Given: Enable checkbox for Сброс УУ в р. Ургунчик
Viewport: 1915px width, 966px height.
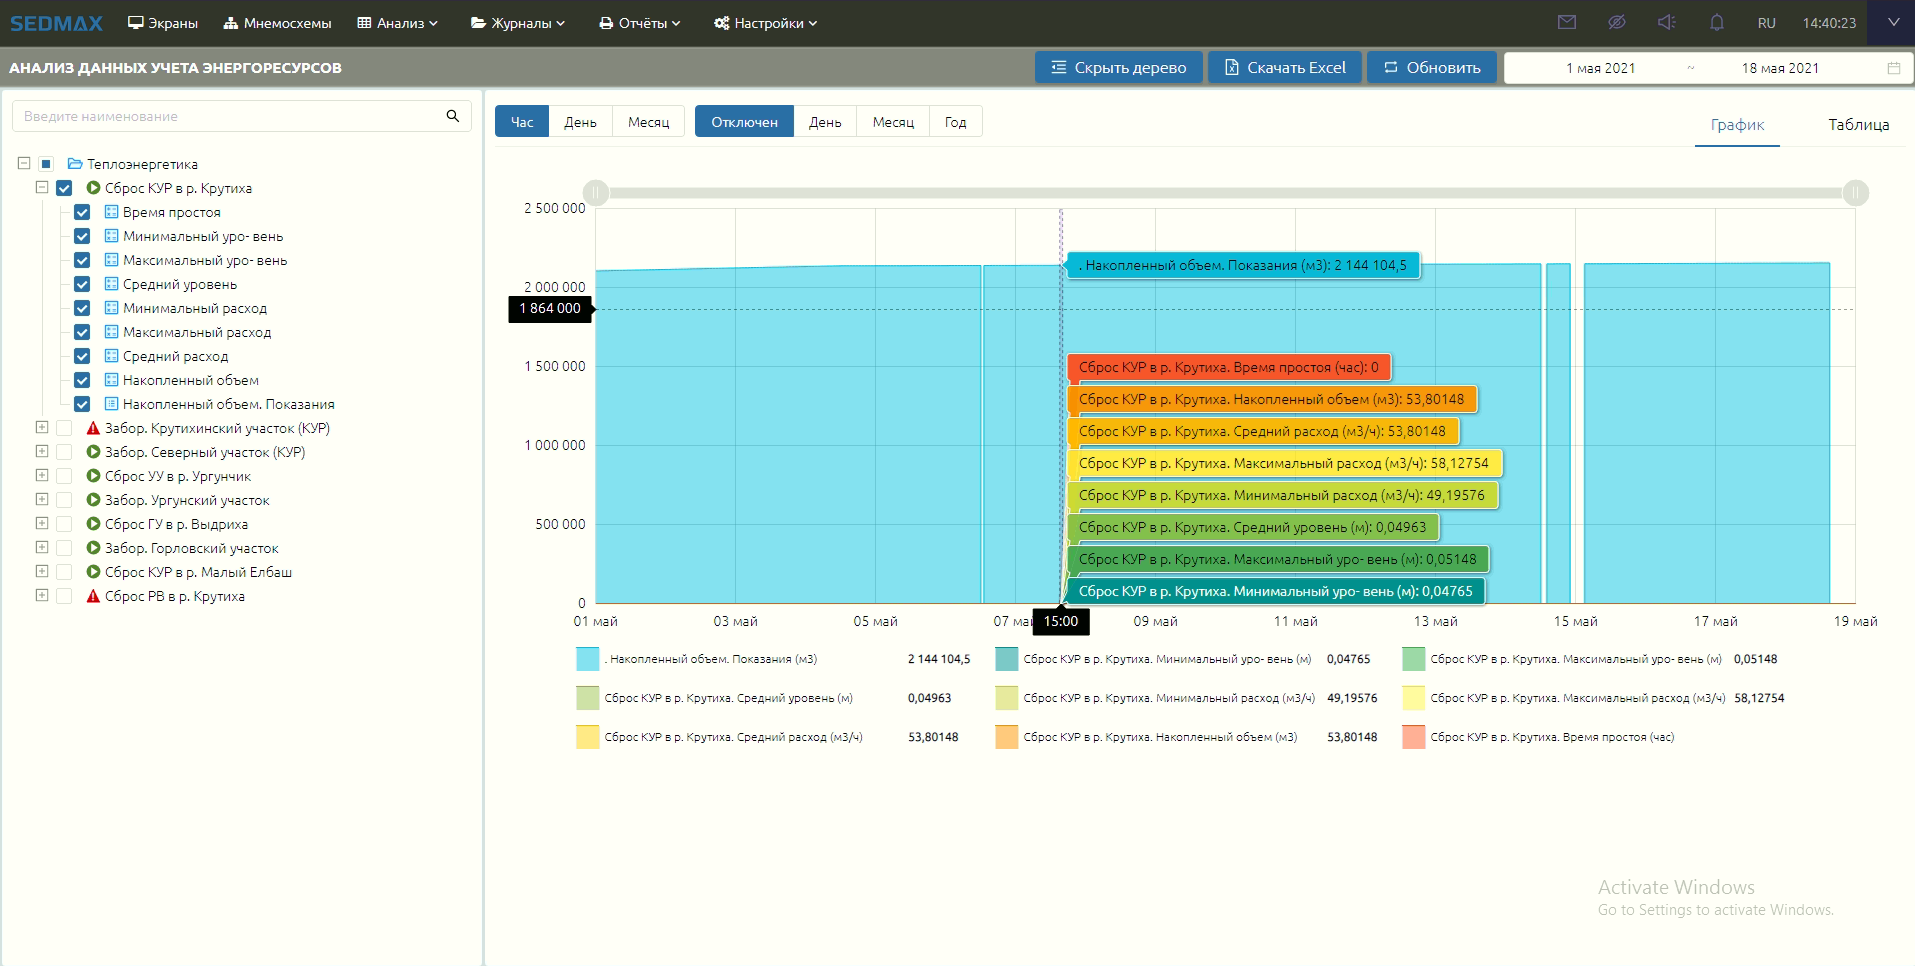Looking at the screenshot, I should (x=64, y=476).
